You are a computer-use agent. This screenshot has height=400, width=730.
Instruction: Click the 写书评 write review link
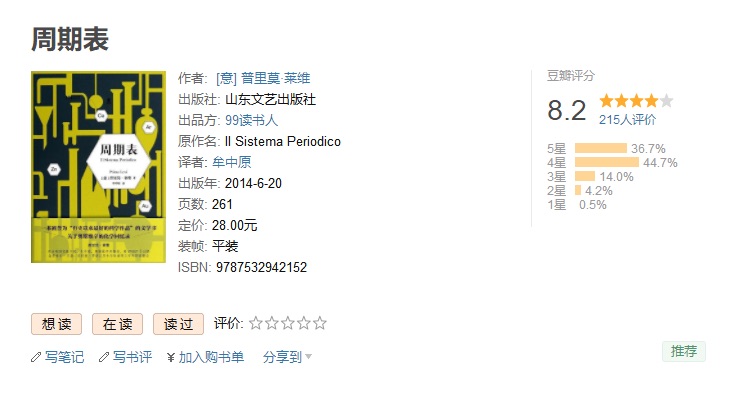point(132,358)
